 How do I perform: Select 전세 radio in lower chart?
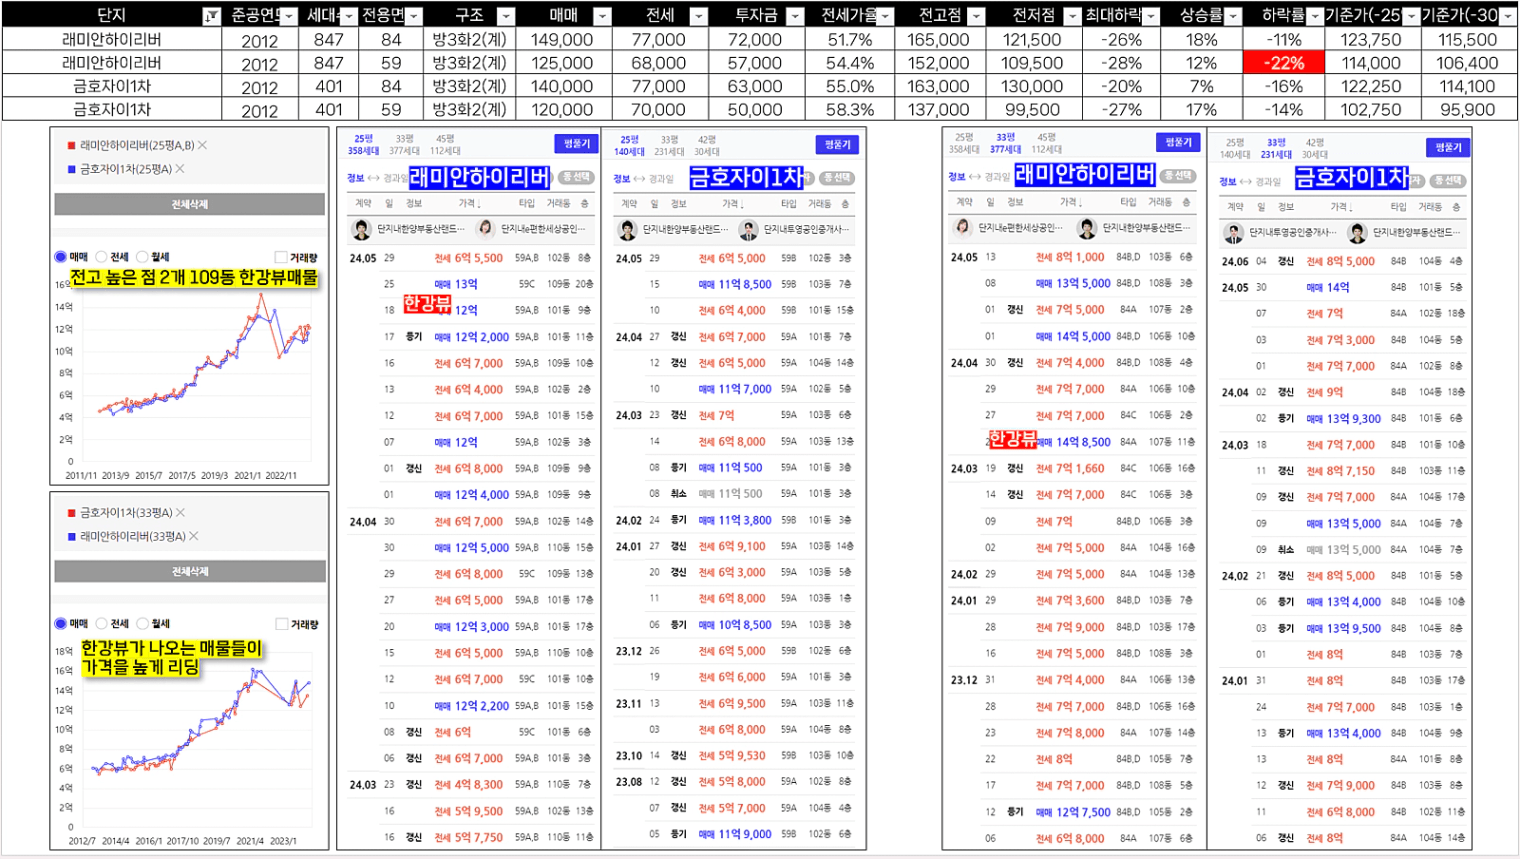101,623
